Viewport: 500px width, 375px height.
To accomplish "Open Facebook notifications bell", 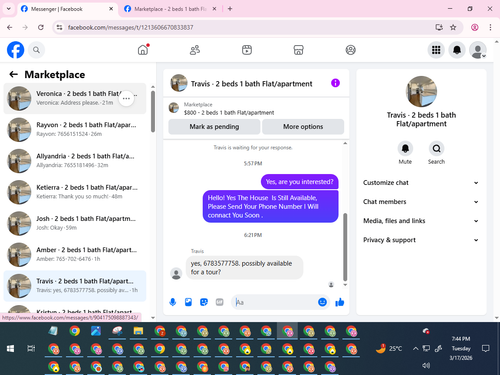I will click(x=457, y=50).
